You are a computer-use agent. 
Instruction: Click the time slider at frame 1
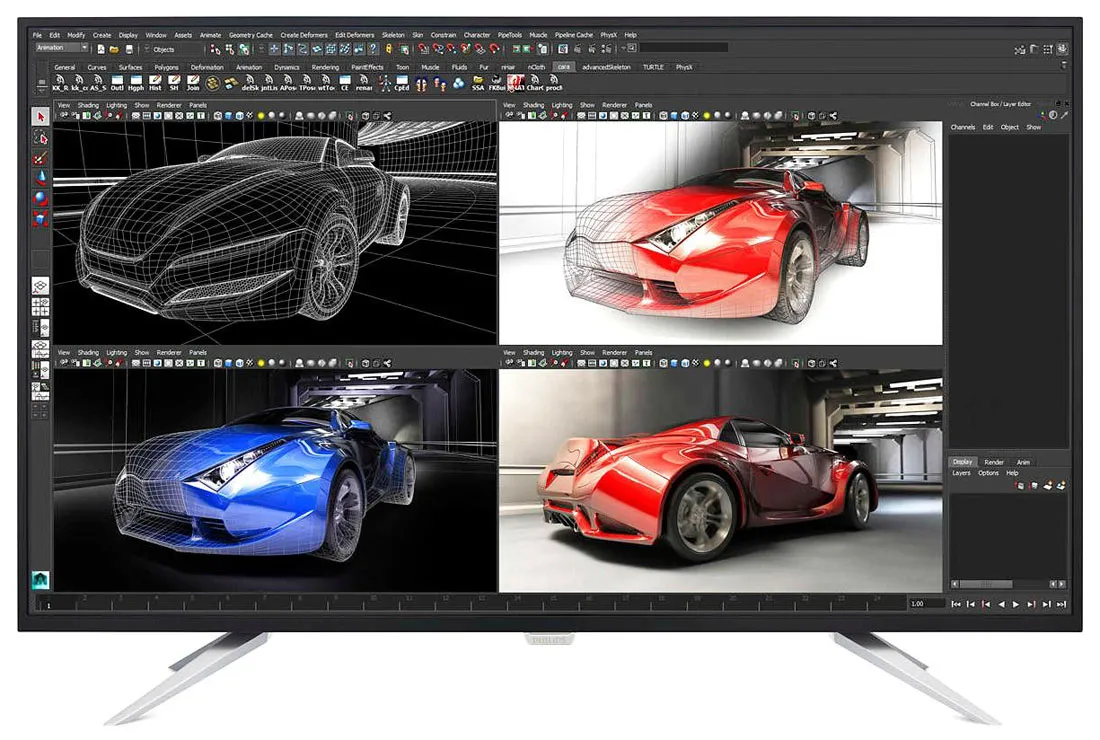48,604
